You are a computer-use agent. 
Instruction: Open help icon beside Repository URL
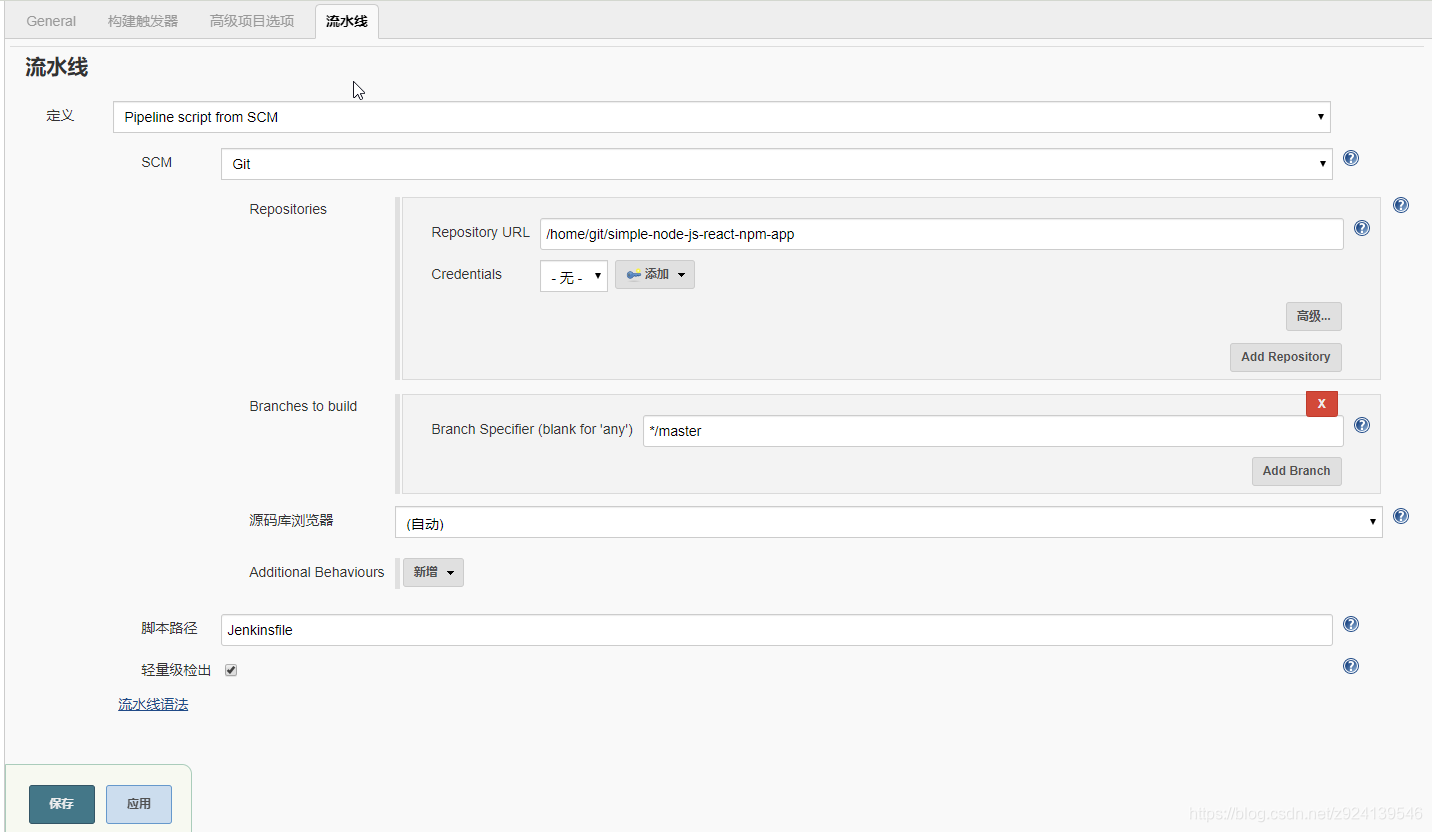point(1362,228)
